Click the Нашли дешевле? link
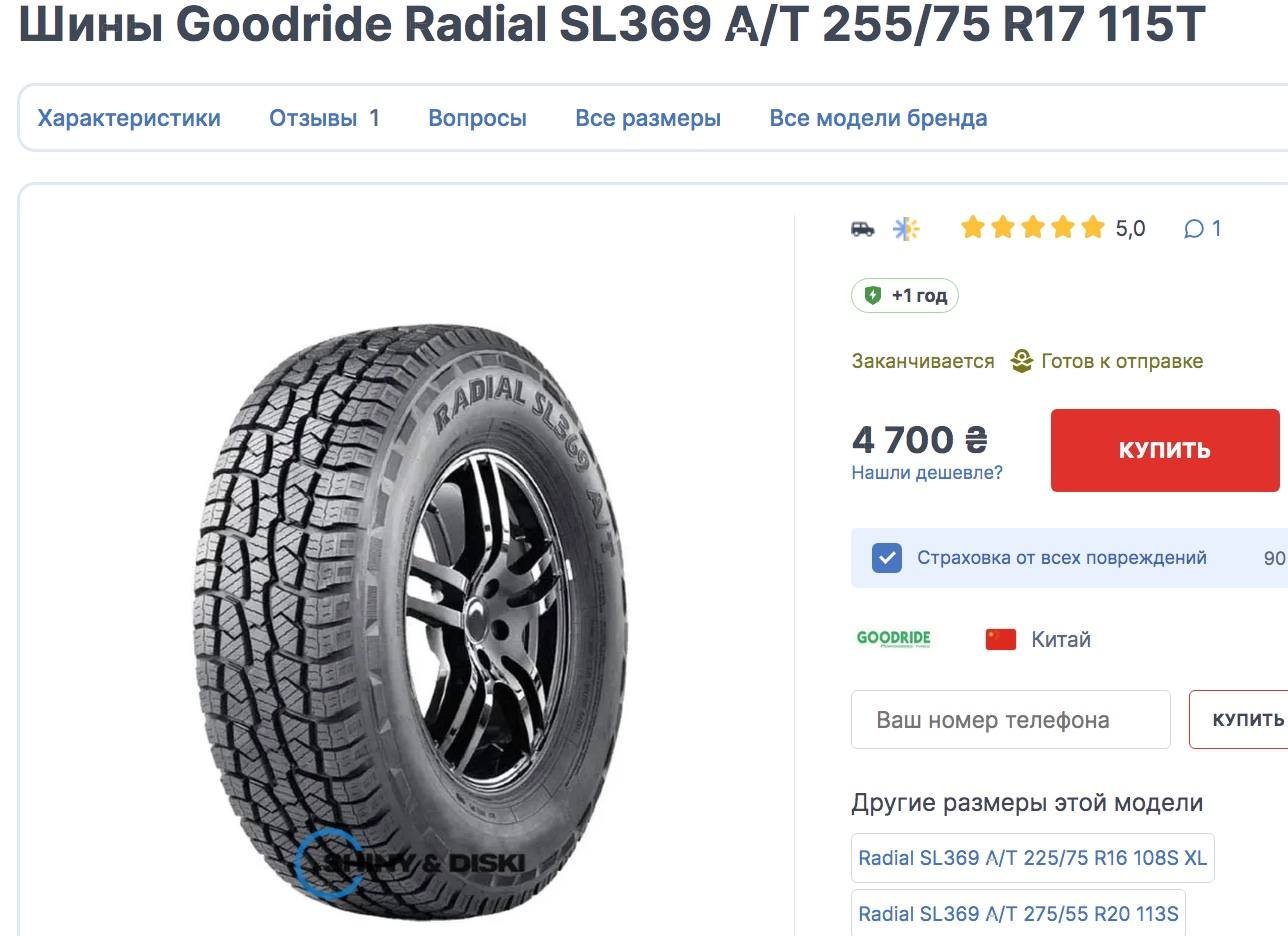The image size is (1288, 936). pyautogui.click(x=927, y=473)
